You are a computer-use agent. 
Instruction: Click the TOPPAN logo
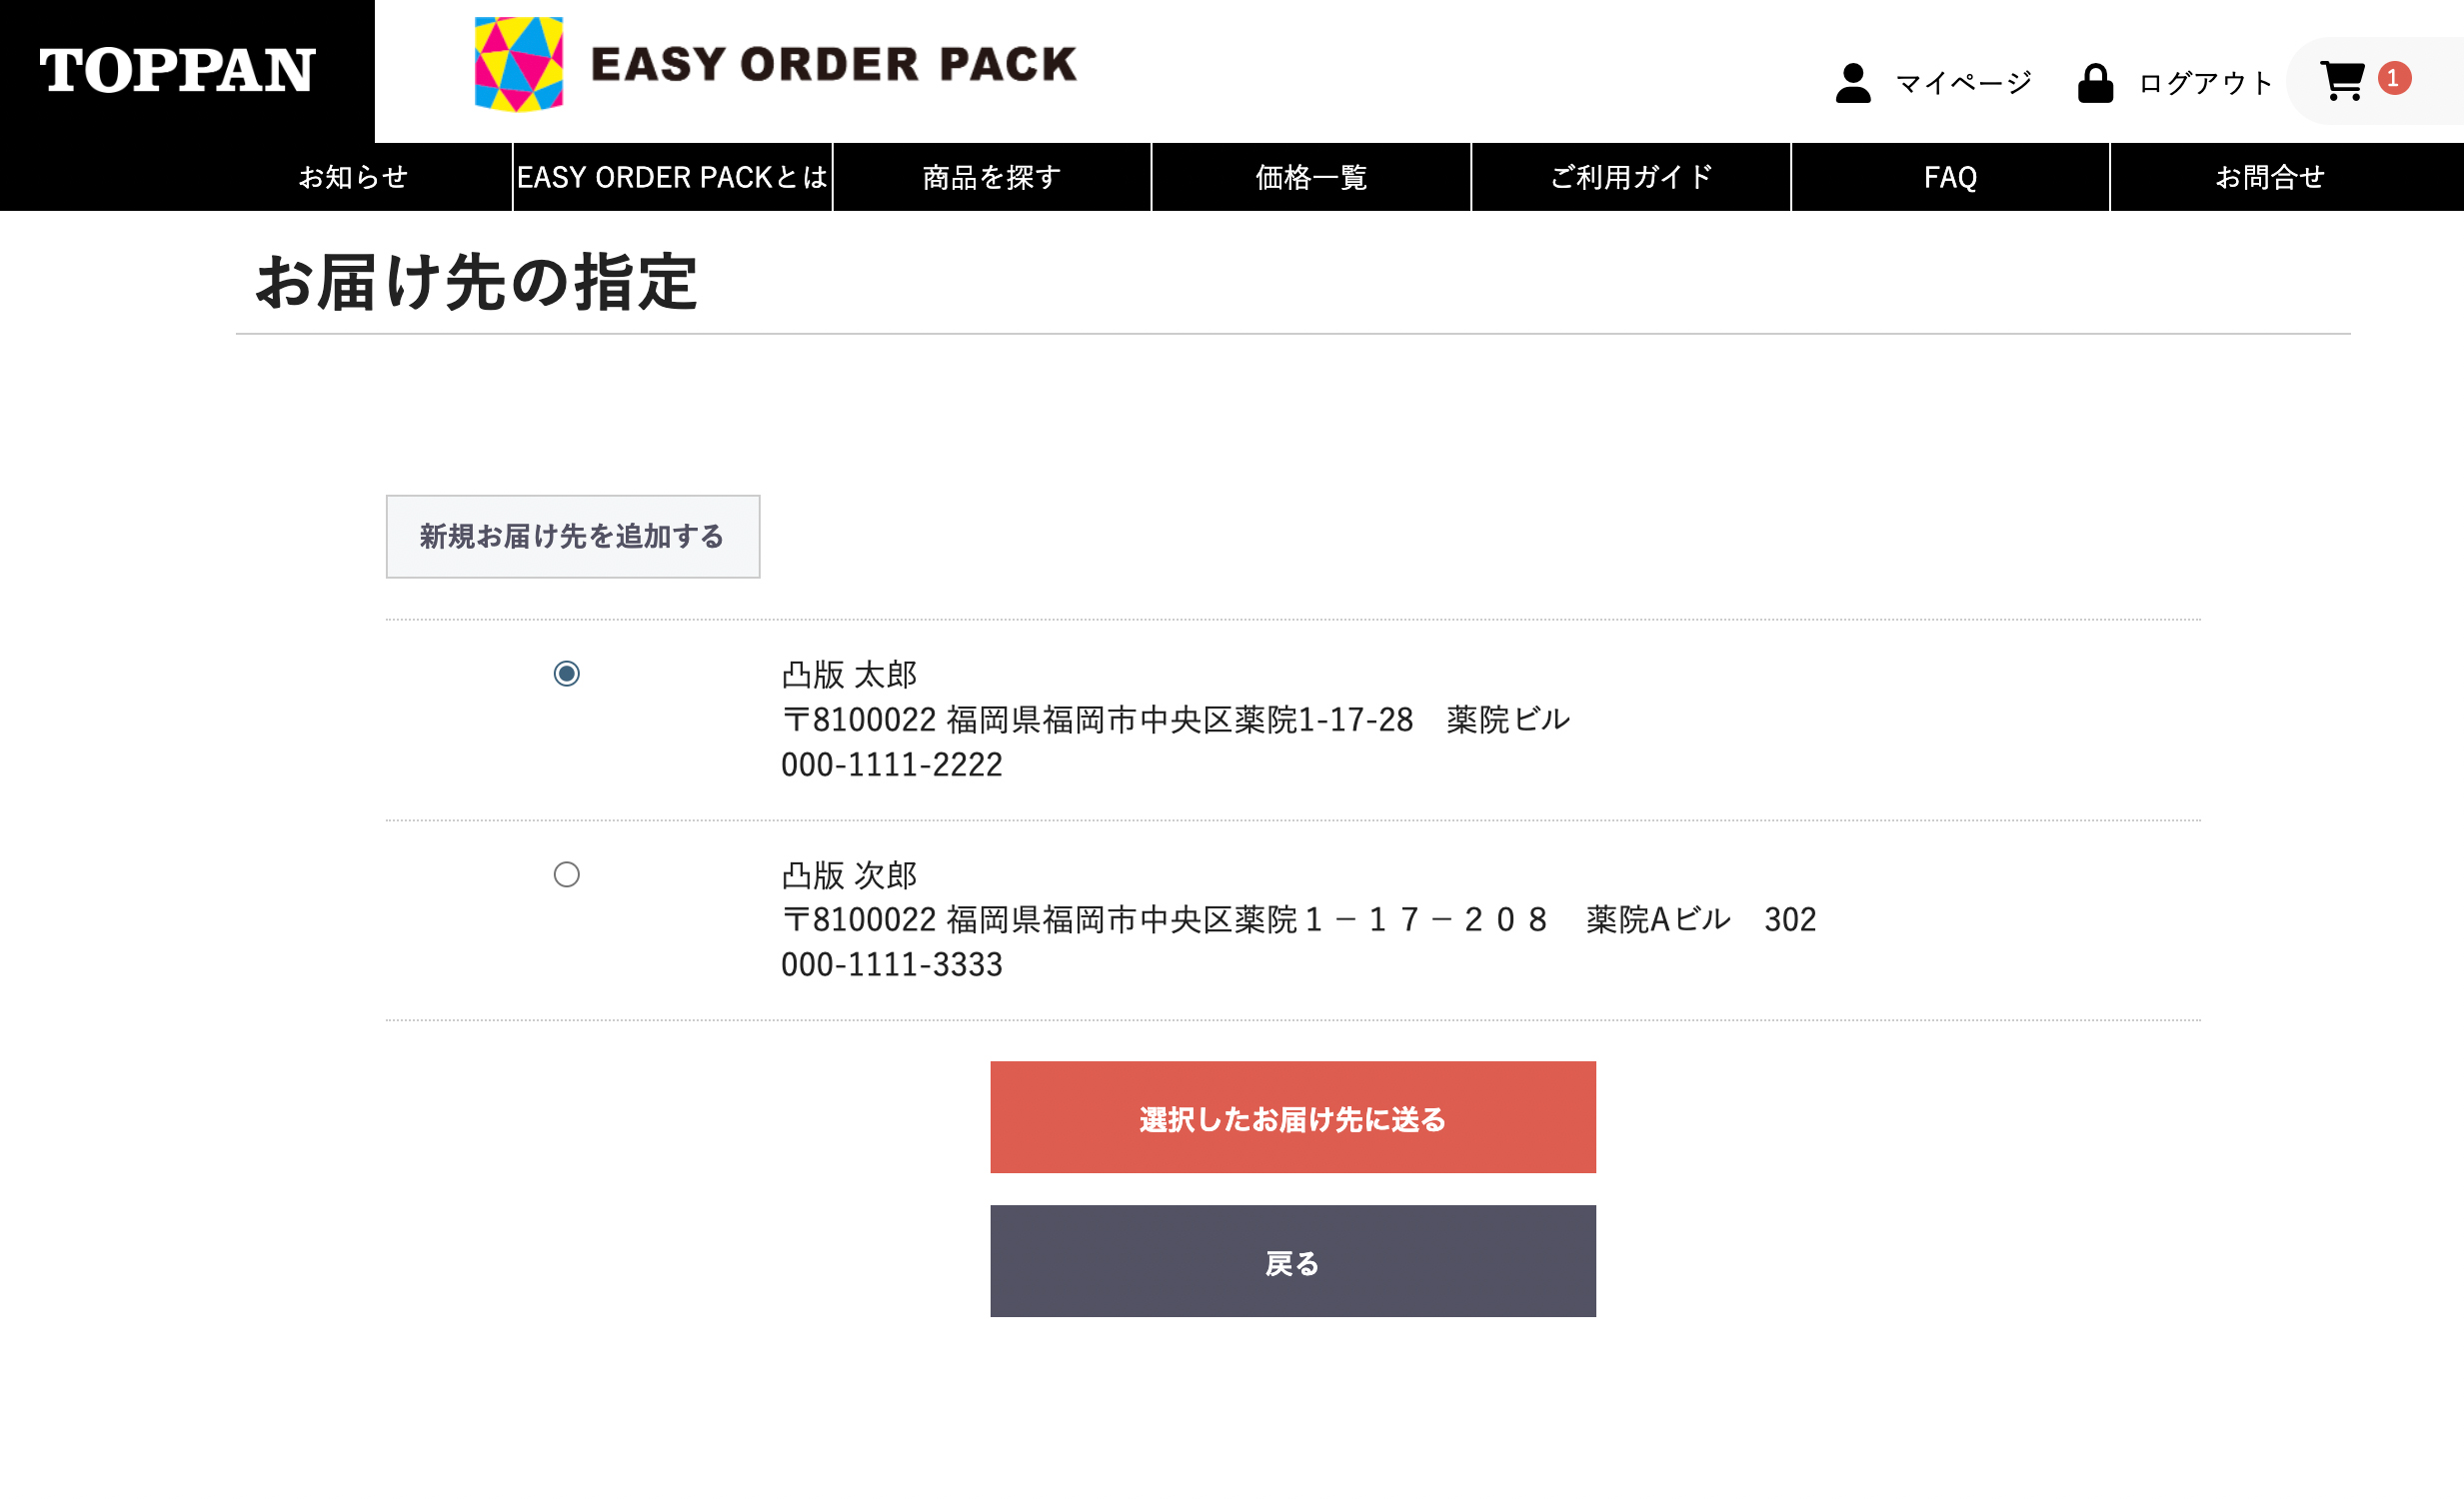[178, 71]
